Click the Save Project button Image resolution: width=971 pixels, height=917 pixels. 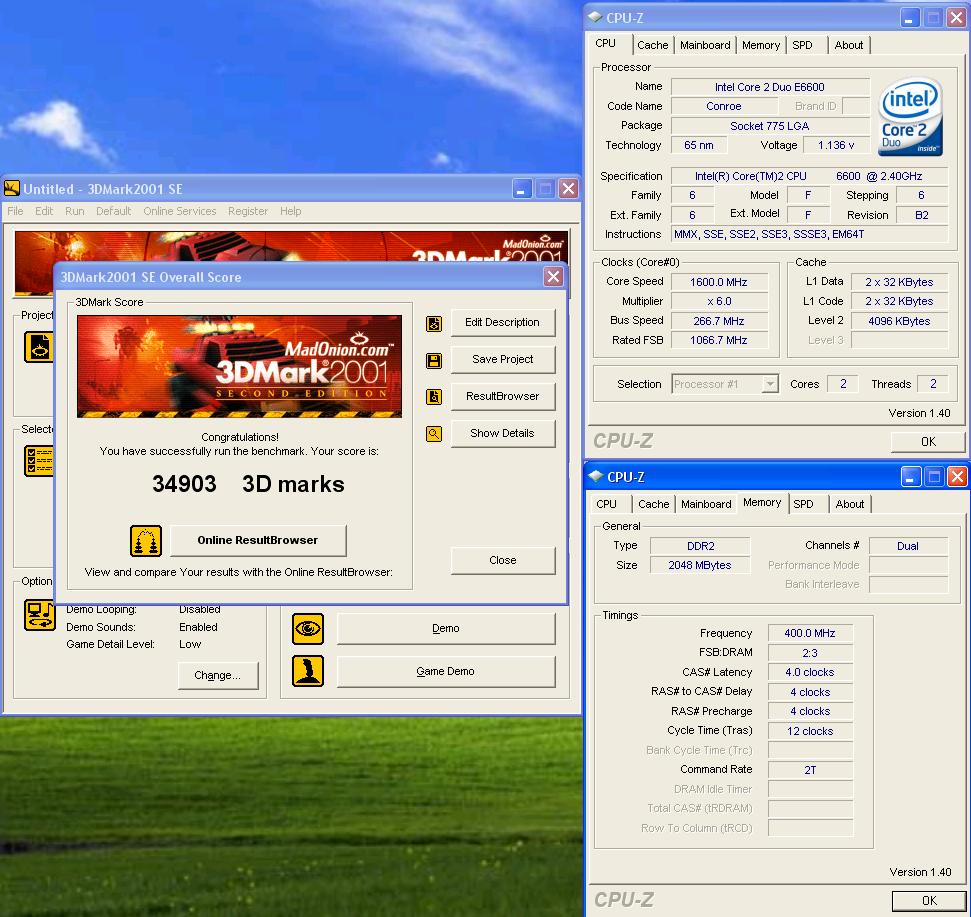(502, 360)
